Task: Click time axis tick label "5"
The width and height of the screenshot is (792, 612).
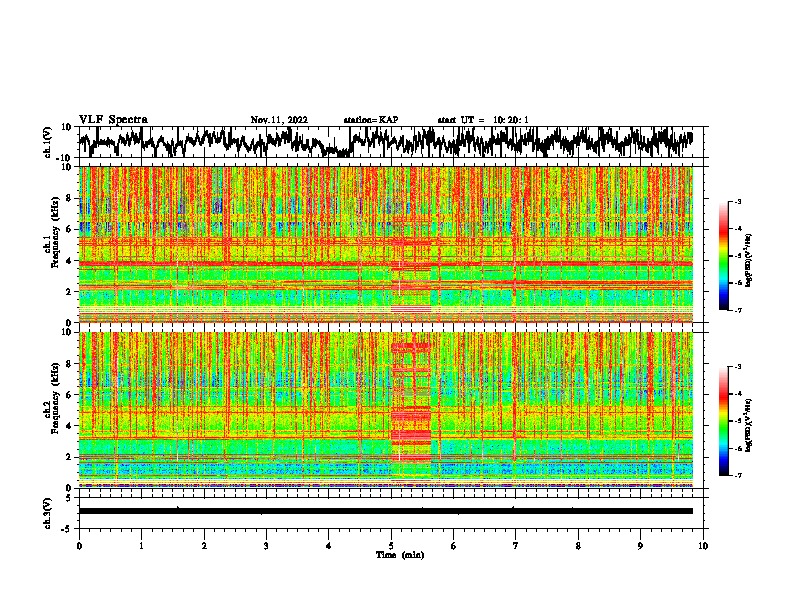Action: [x=391, y=545]
